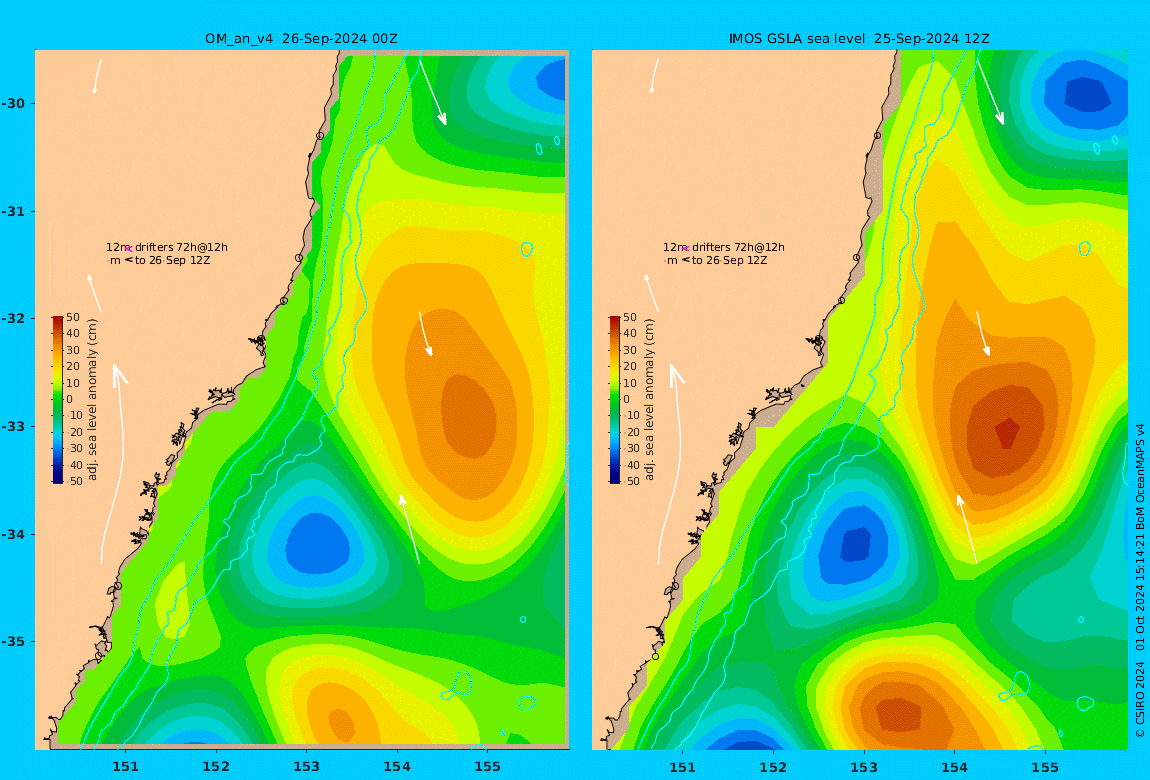Click longitude label "152" under OM_an_v4 map
Screen dimensions: 1150x780
pos(216,767)
